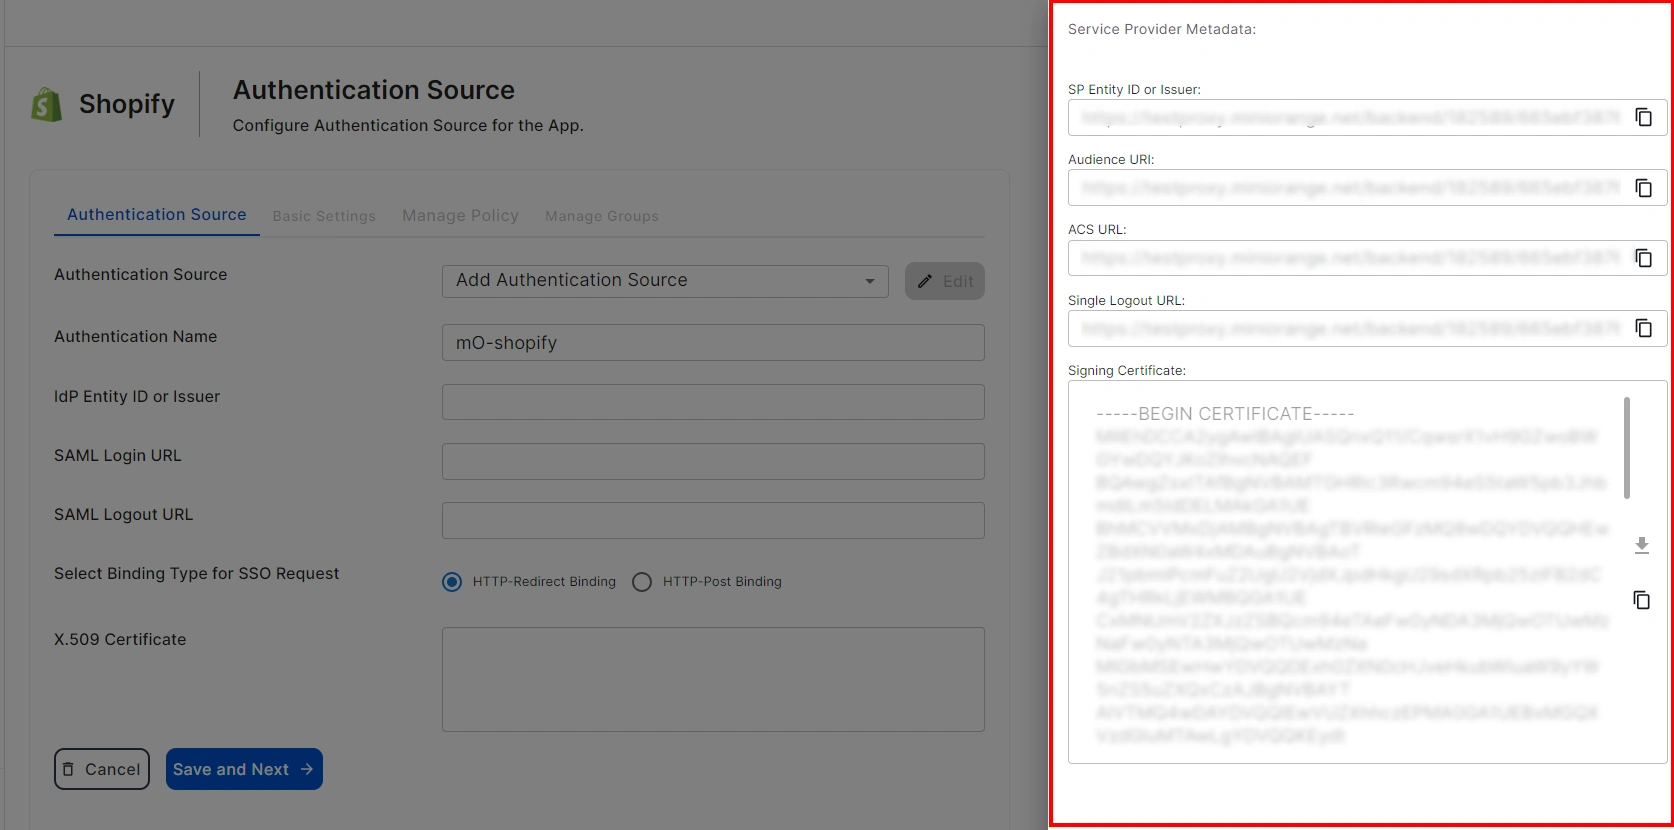Click Save and Next button

(244, 769)
